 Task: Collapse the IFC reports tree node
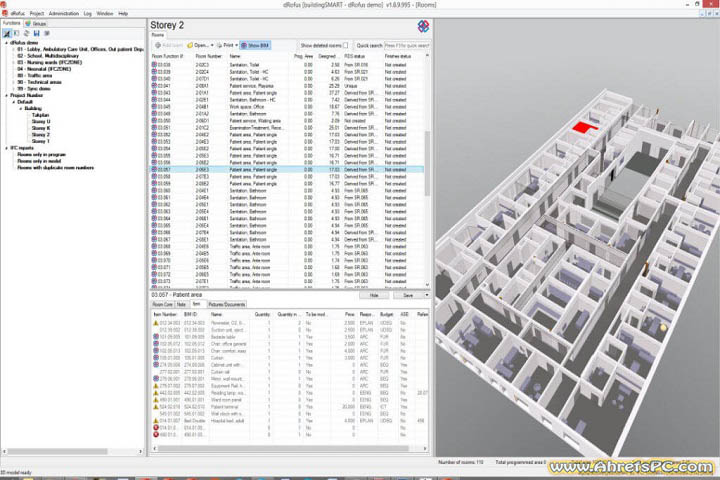tap(6, 148)
